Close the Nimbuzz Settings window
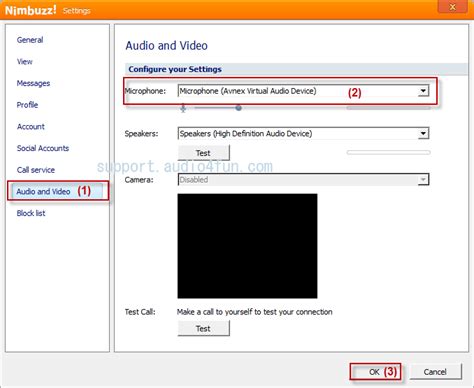Screen dimensions: 474x388 452,7
